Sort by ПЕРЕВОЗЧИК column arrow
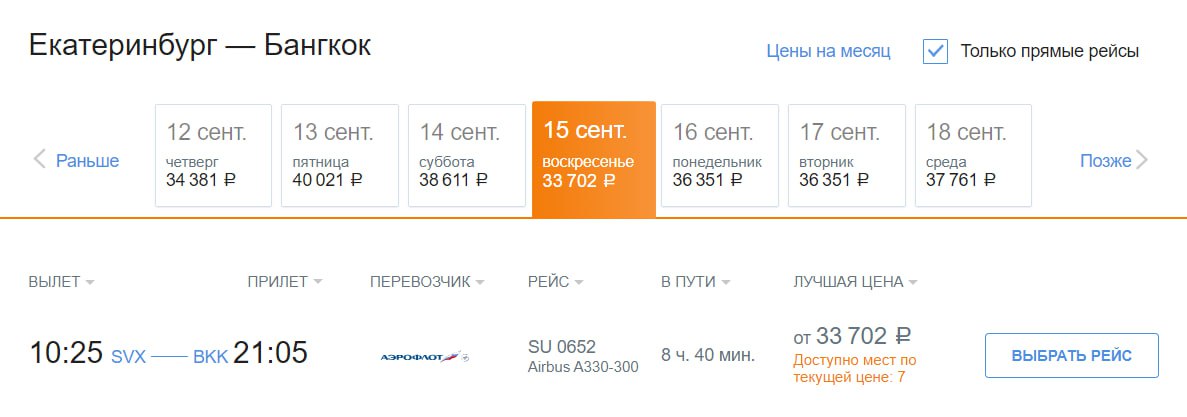 [480, 283]
